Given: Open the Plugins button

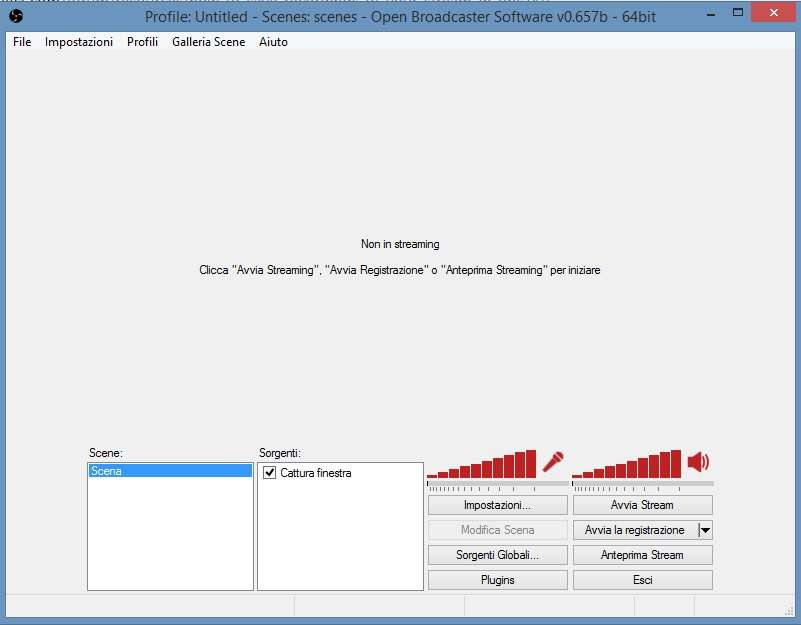Looking at the screenshot, I should point(497,580).
